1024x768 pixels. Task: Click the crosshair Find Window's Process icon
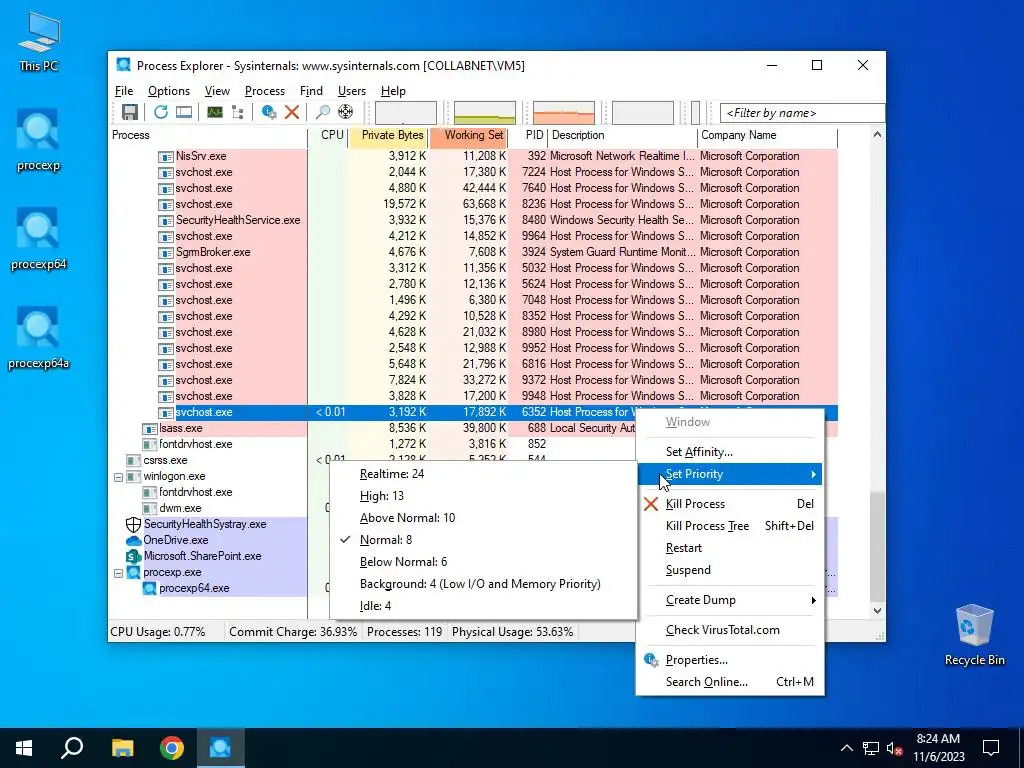345,112
